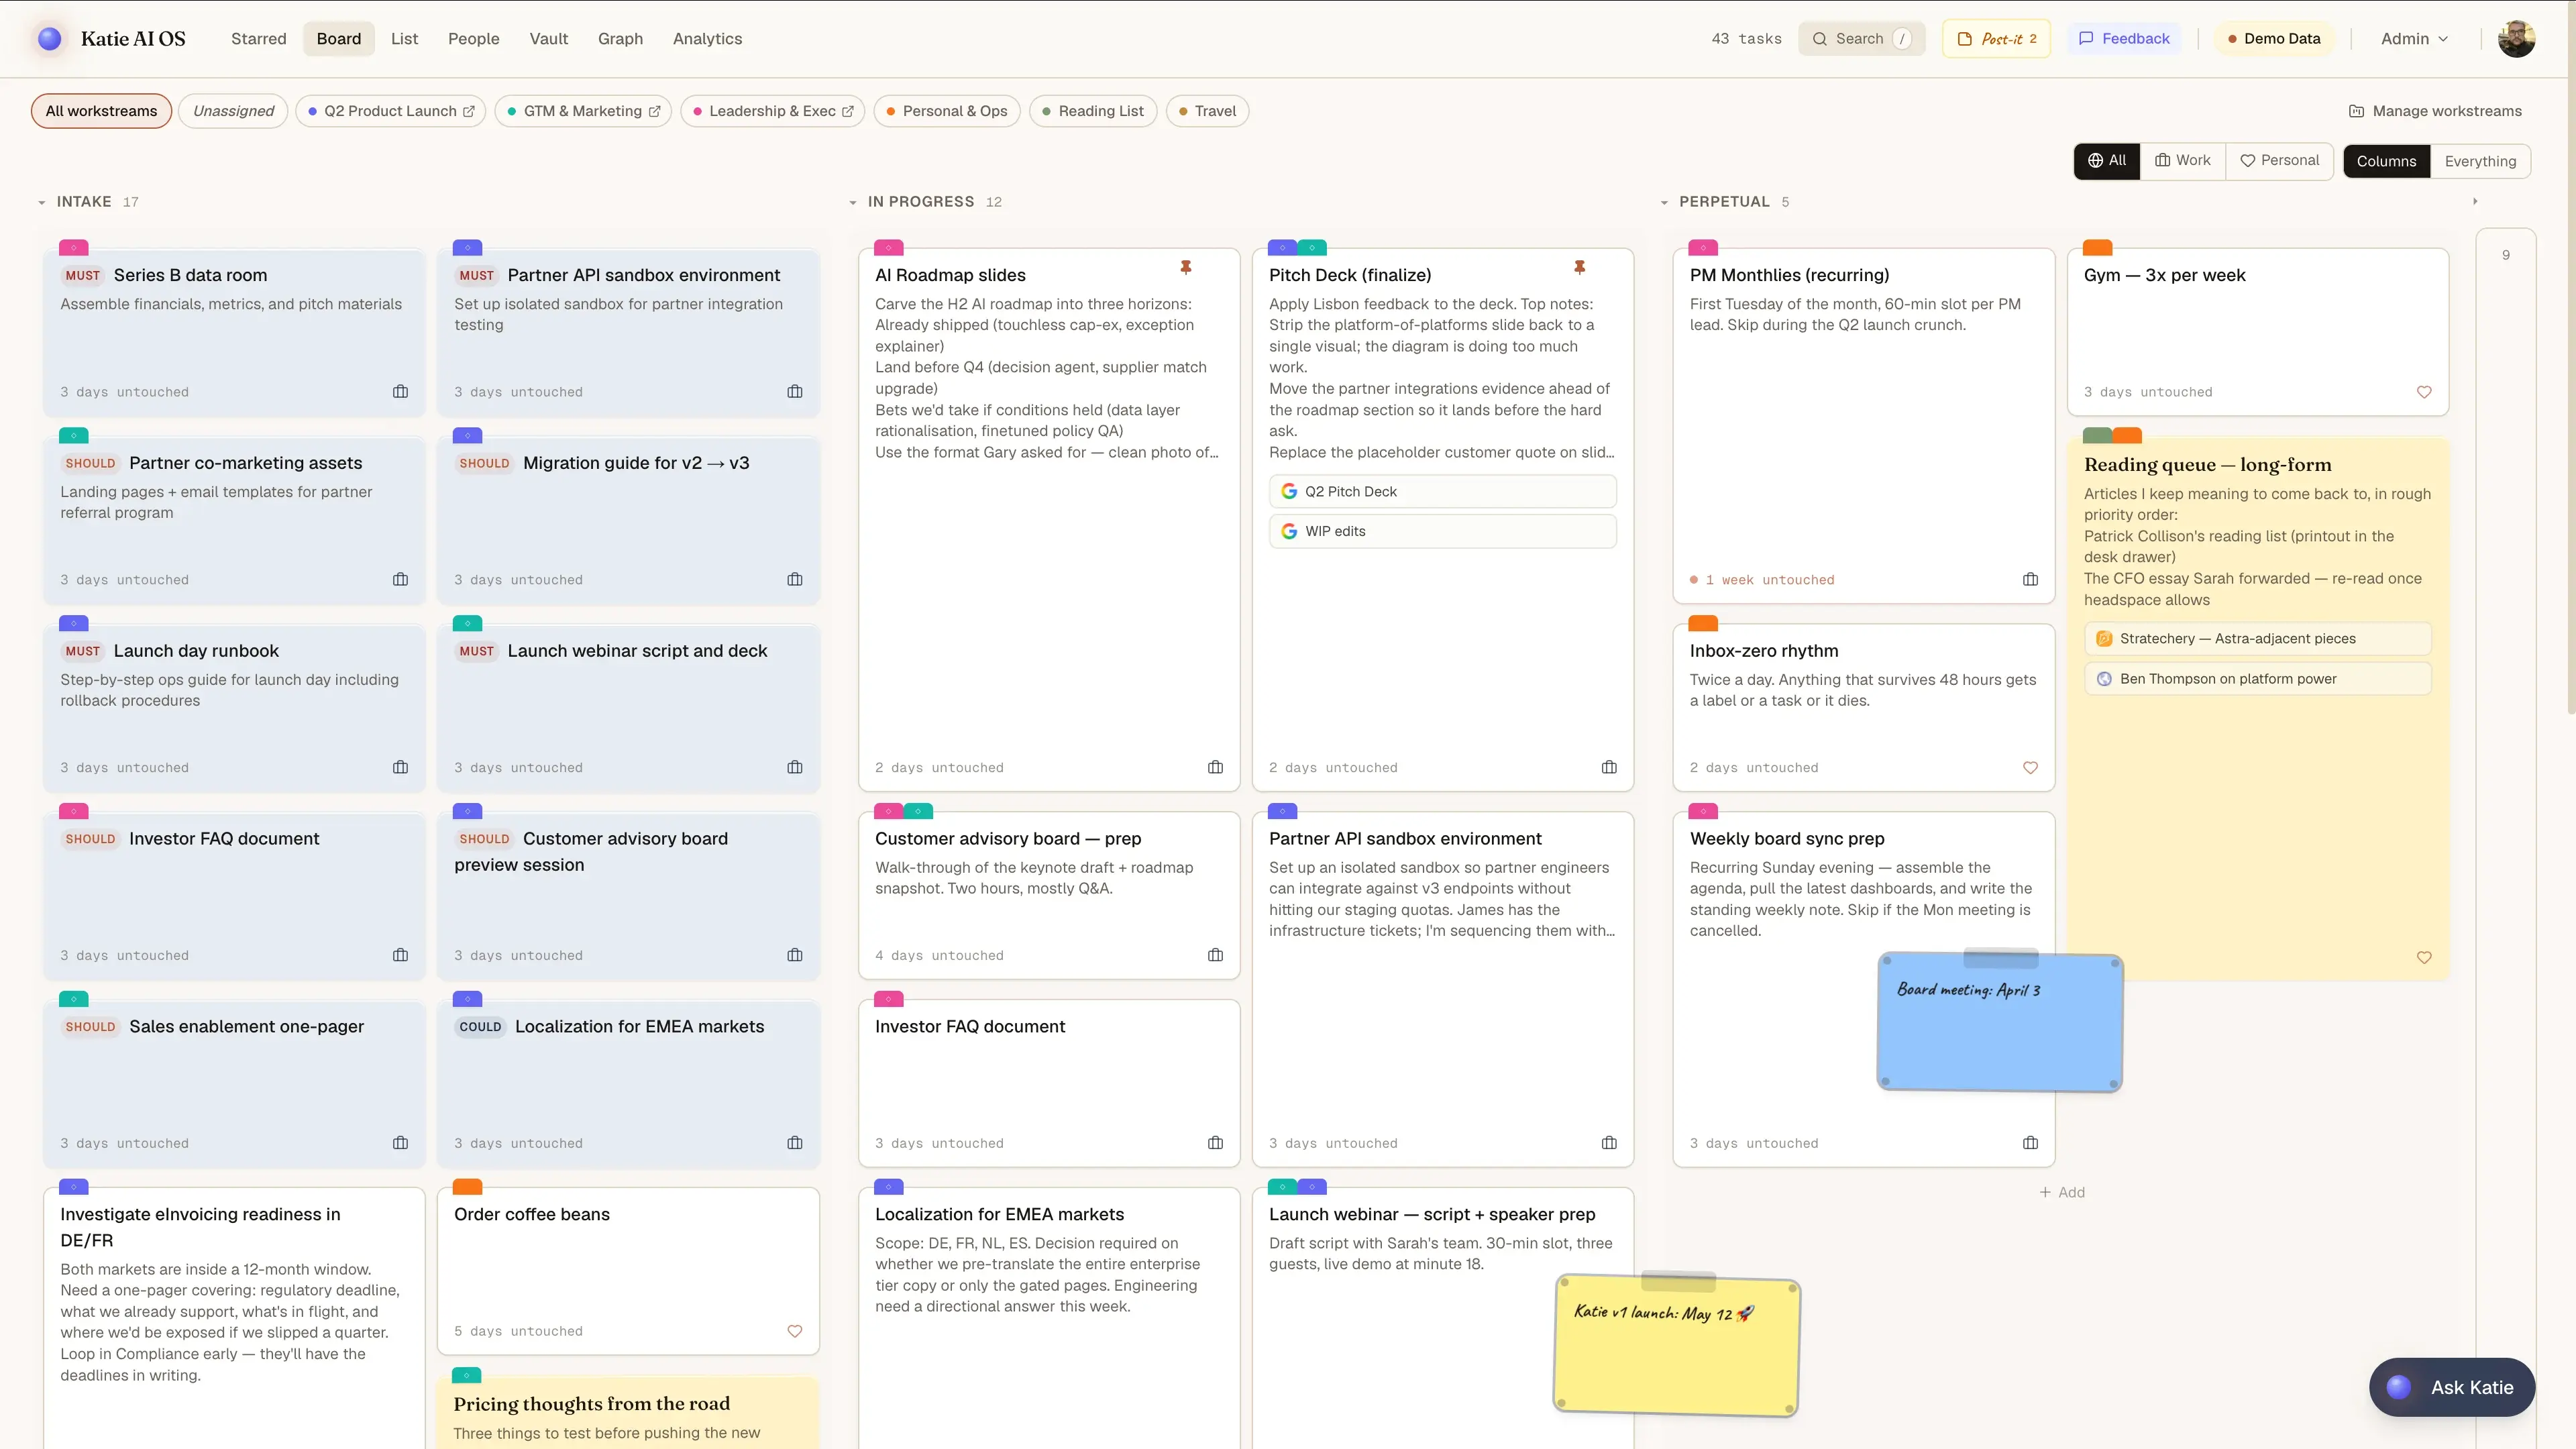This screenshot has height=1449, width=2576.
Task: Filter by Unassigned chip
Action: tap(233, 111)
